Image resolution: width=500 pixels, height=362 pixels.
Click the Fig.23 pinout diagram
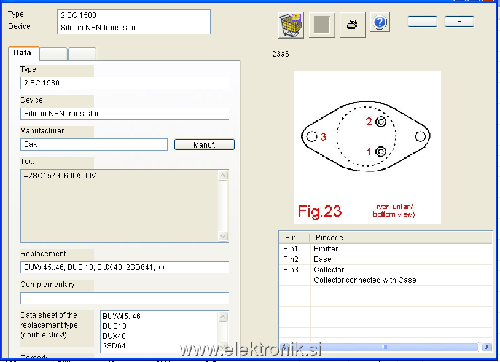click(367, 147)
